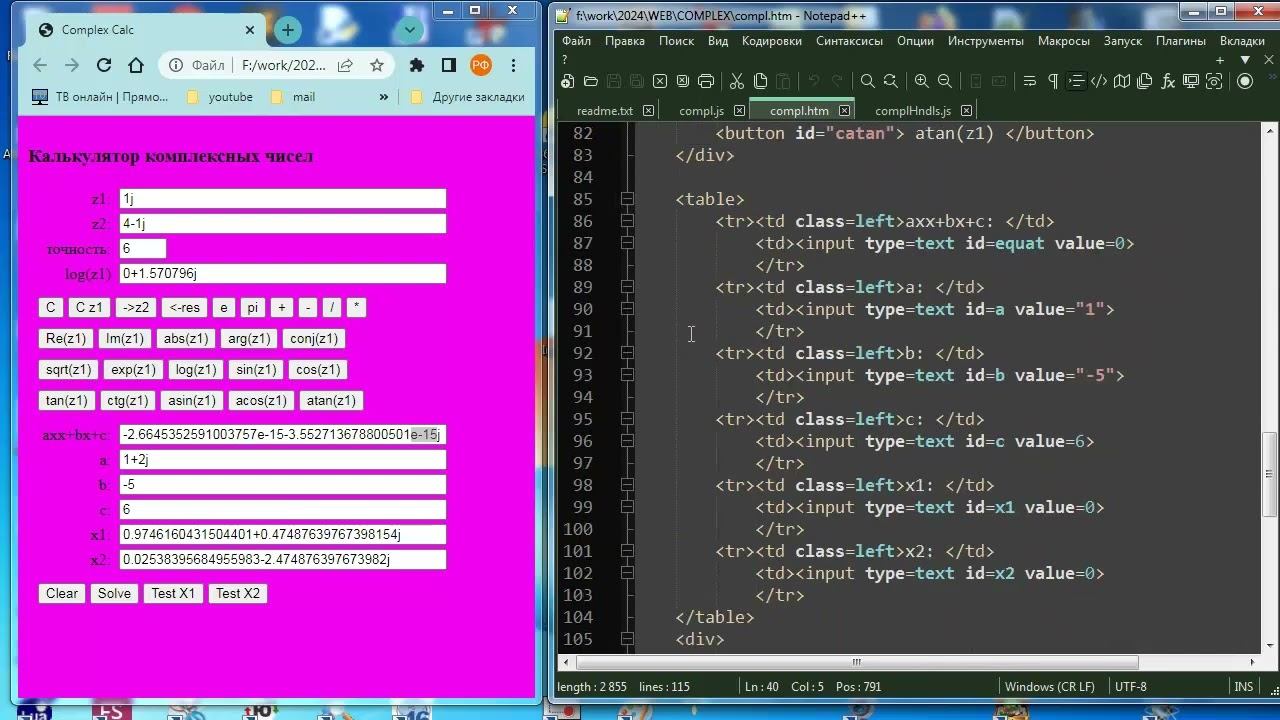Share this page via Chrome address bar icon
Viewport: 1280px width, 720px height.
pos(345,65)
